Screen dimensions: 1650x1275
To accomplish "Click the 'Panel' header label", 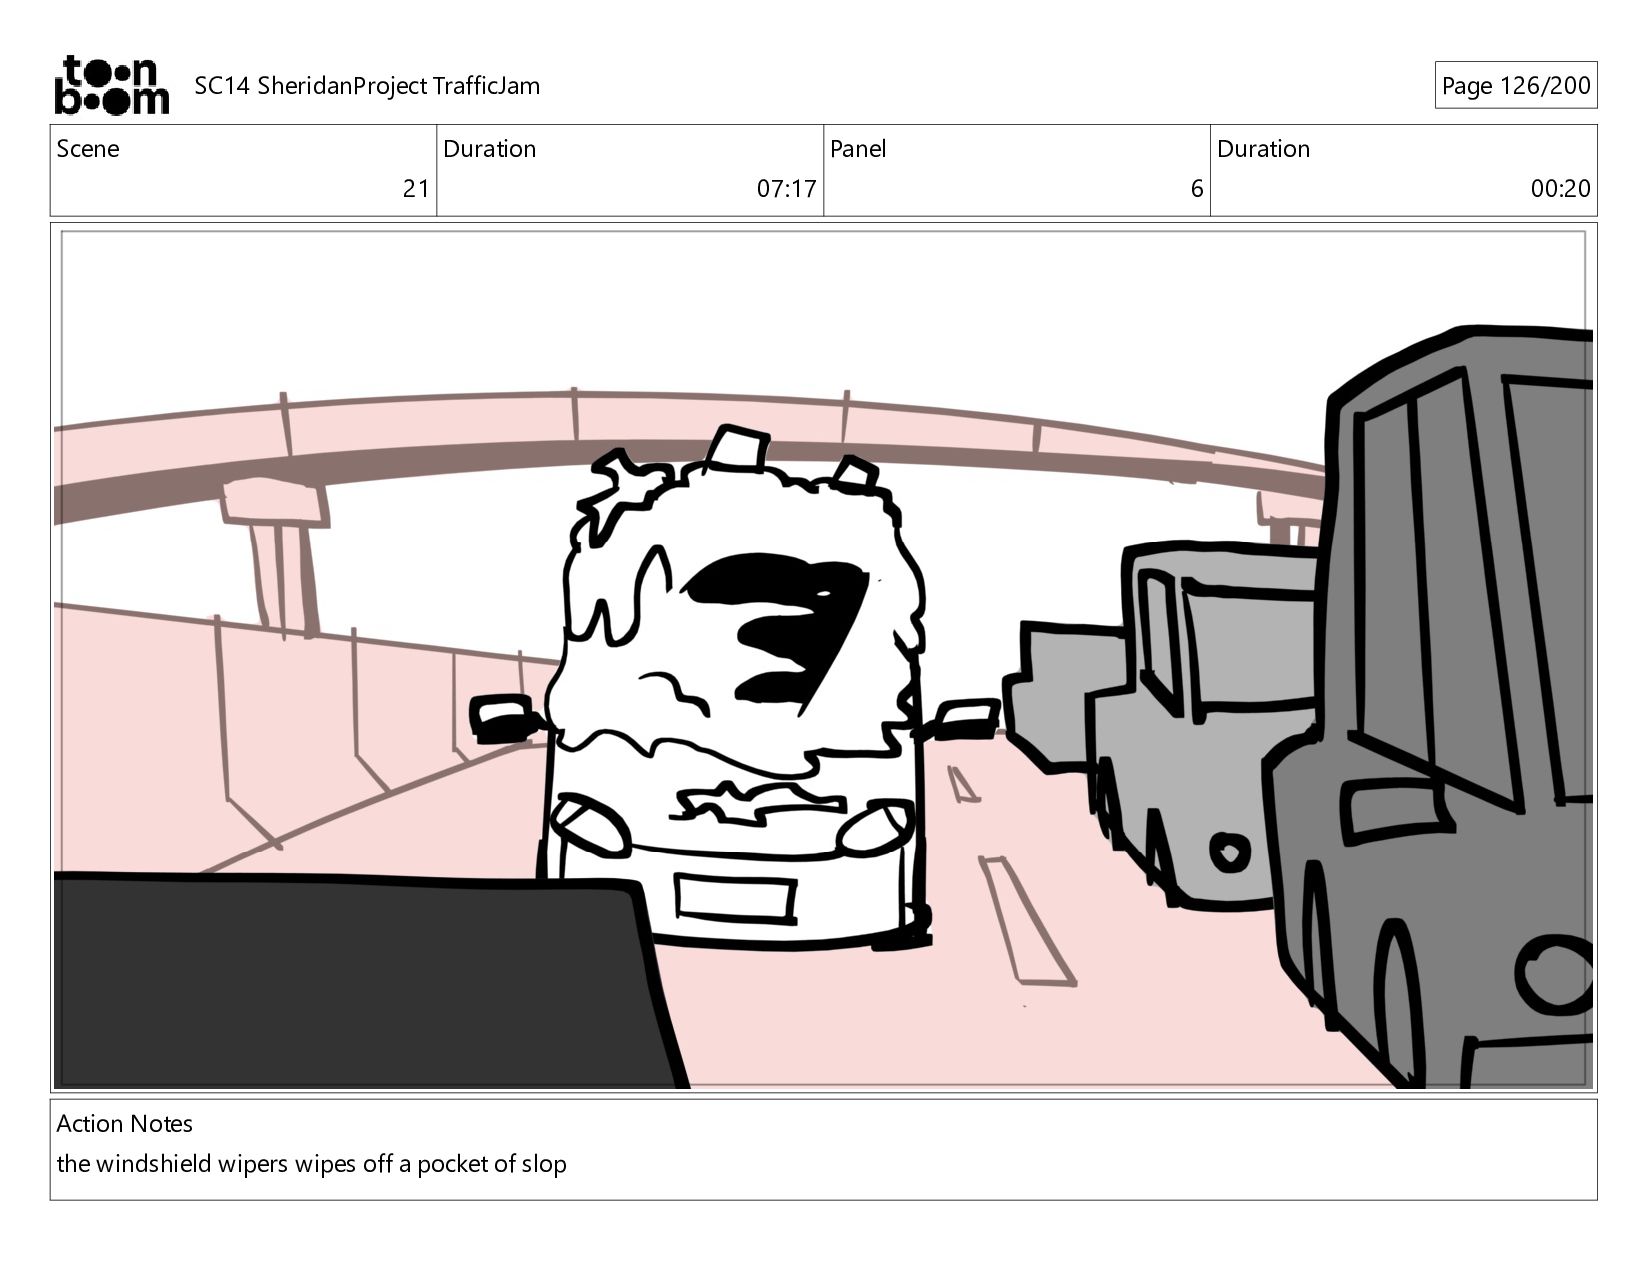I will point(858,149).
